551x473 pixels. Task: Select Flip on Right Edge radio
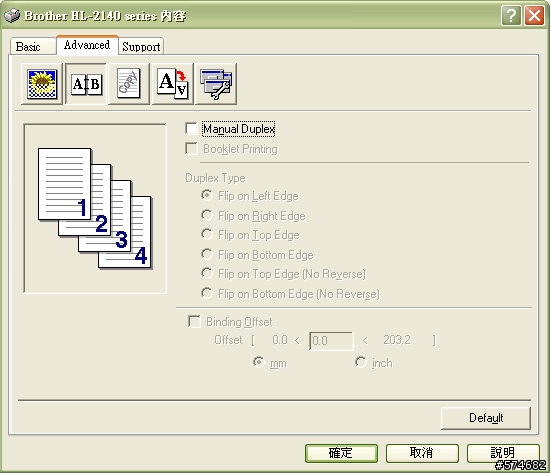[207, 215]
